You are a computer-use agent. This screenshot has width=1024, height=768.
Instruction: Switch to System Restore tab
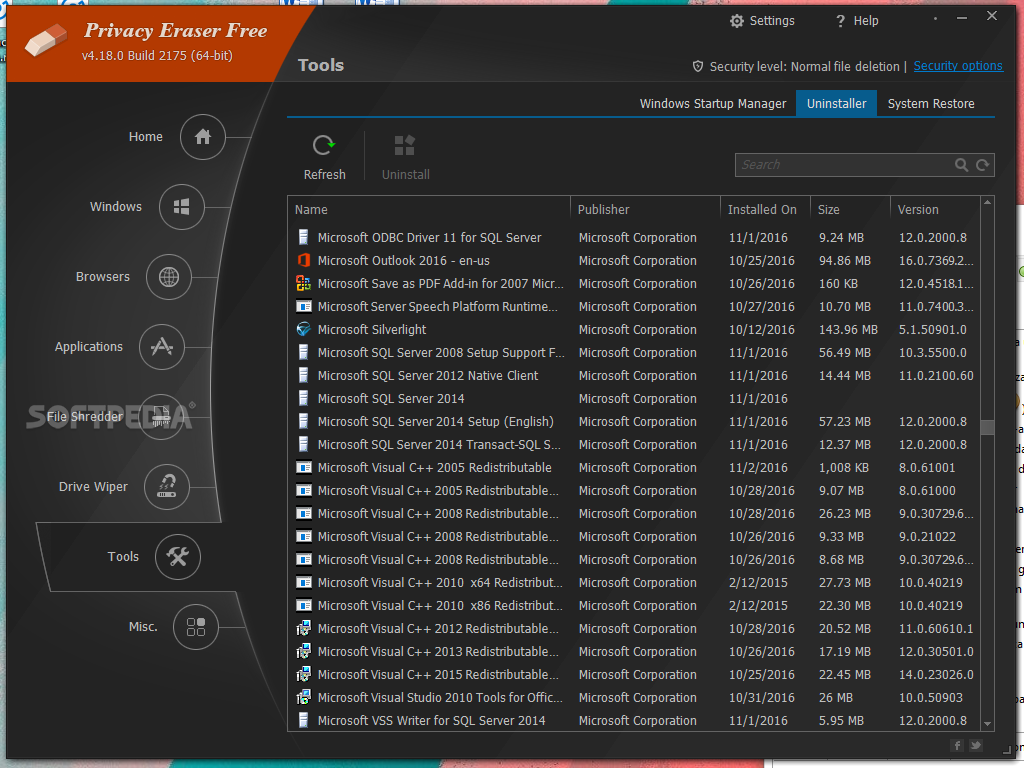931,104
